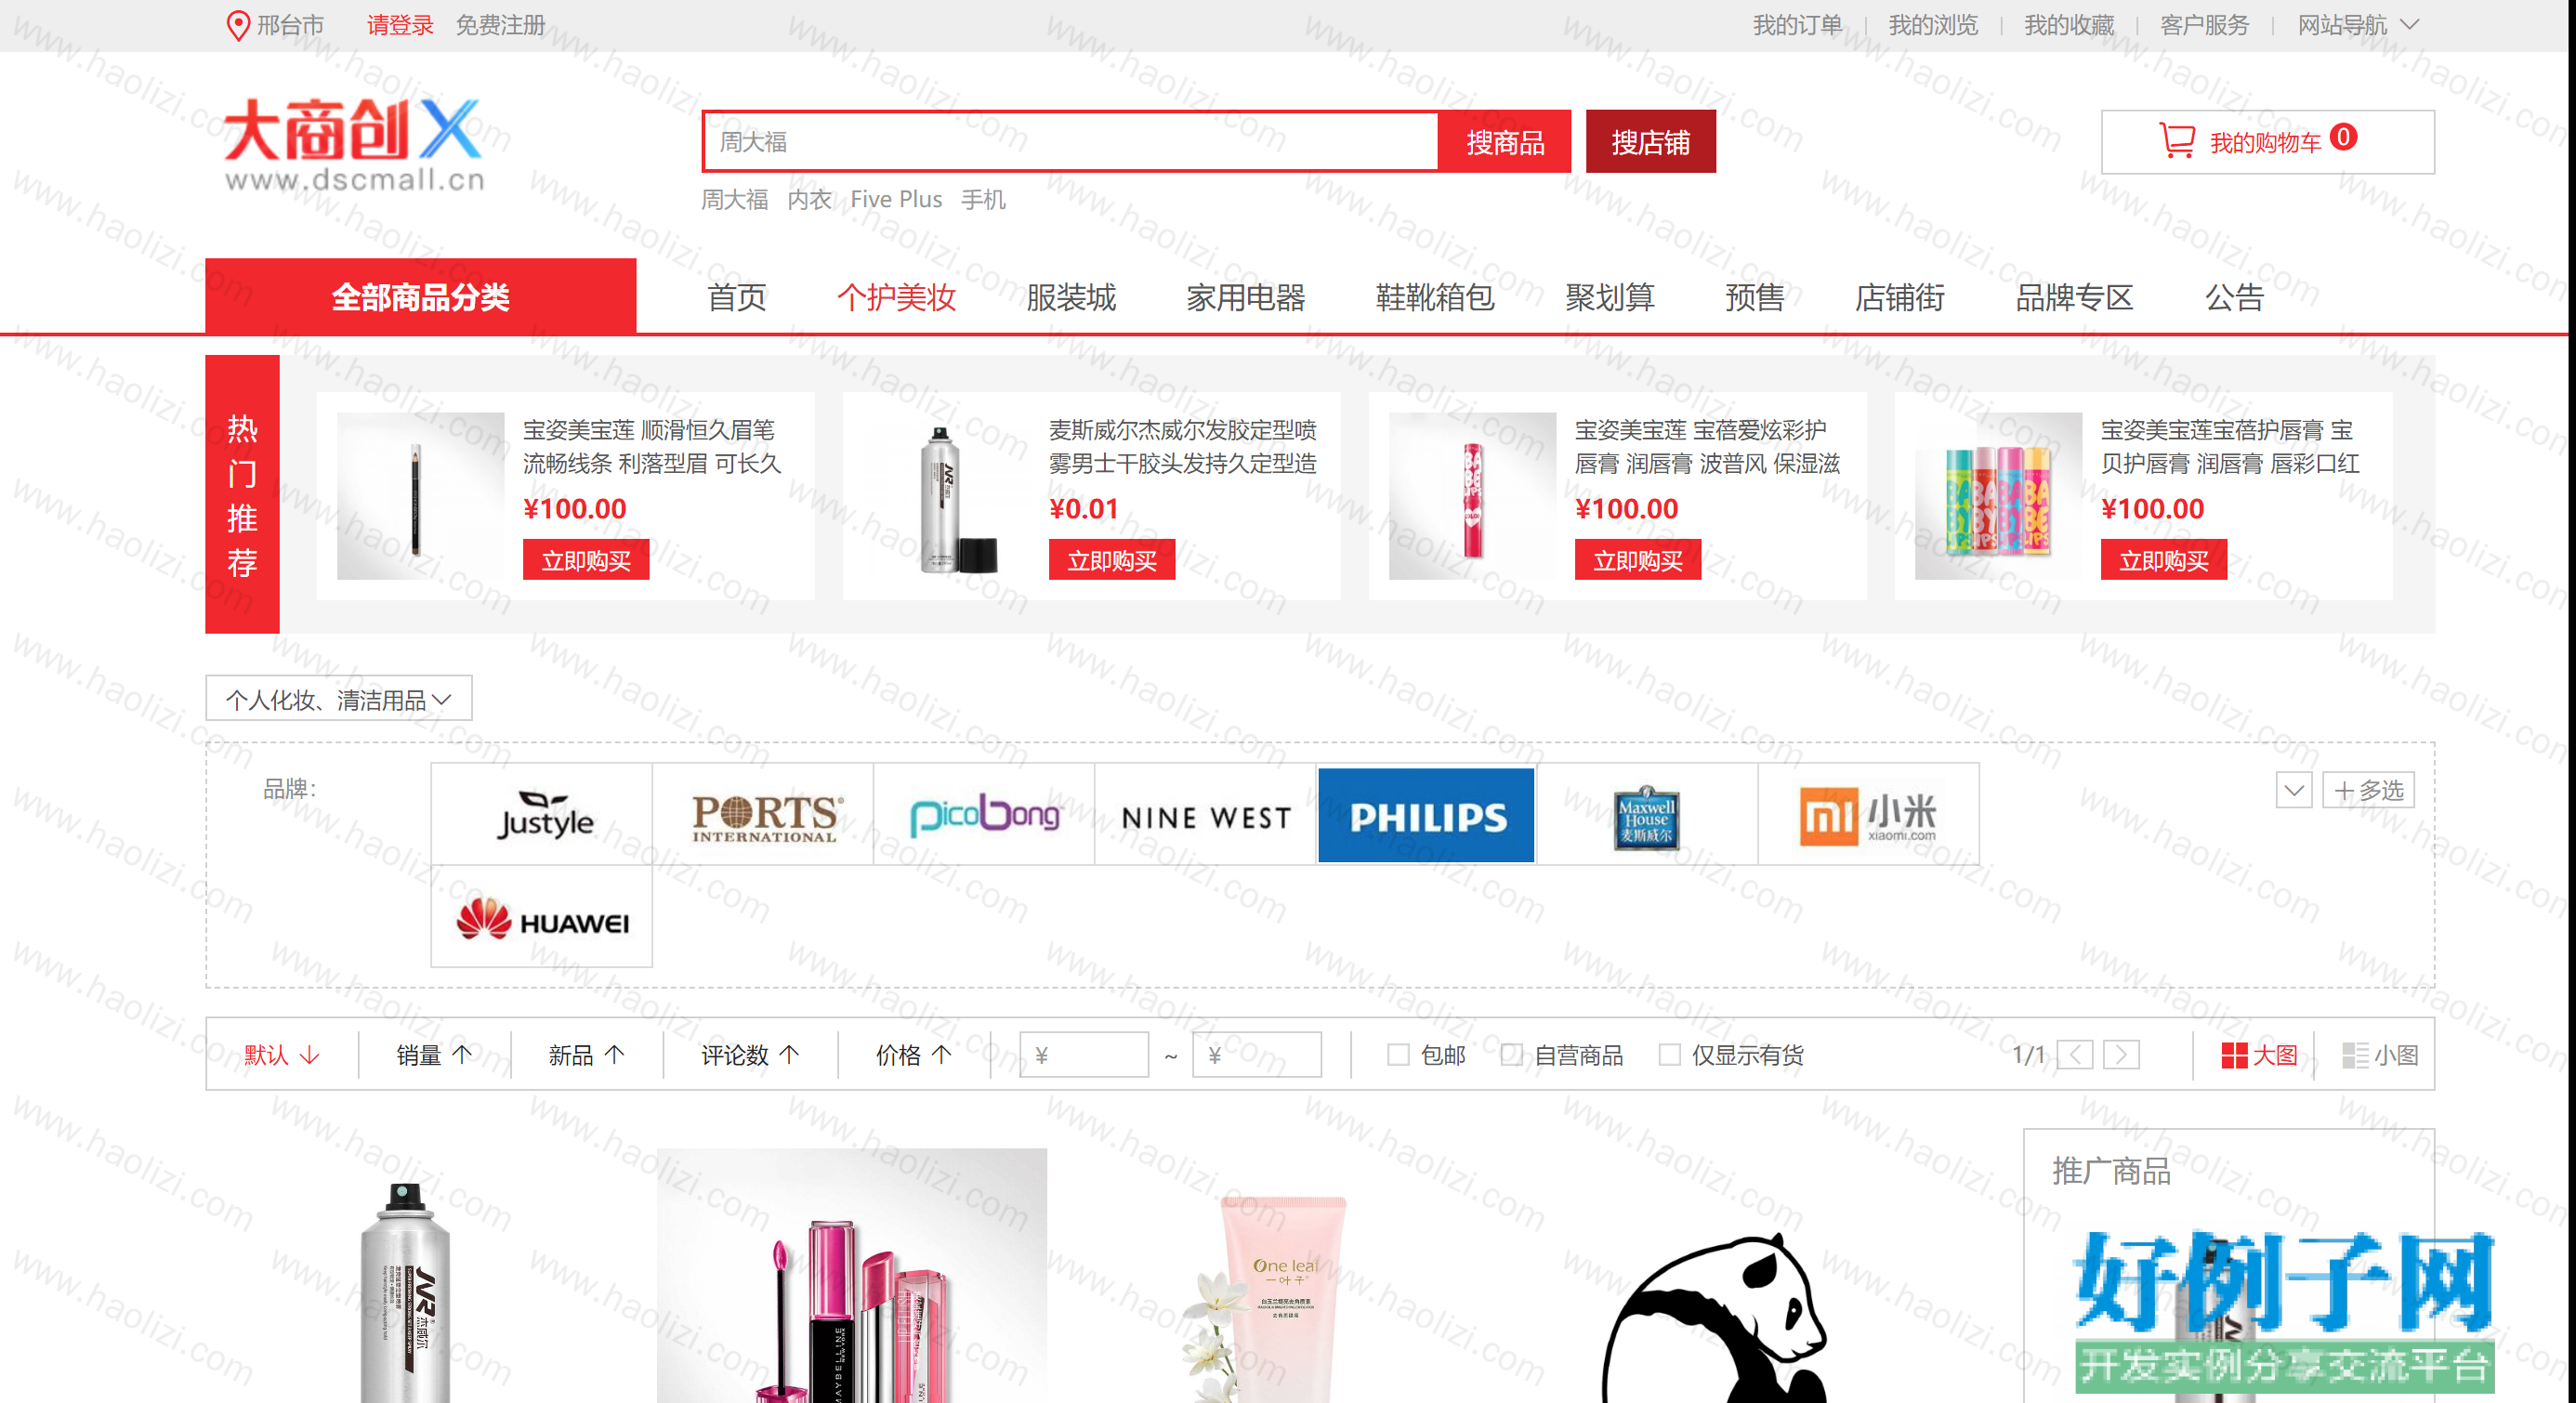Open the 聚划算 nav tab
Image resolution: width=2576 pixels, height=1403 pixels.
(x=1610, y=297)
